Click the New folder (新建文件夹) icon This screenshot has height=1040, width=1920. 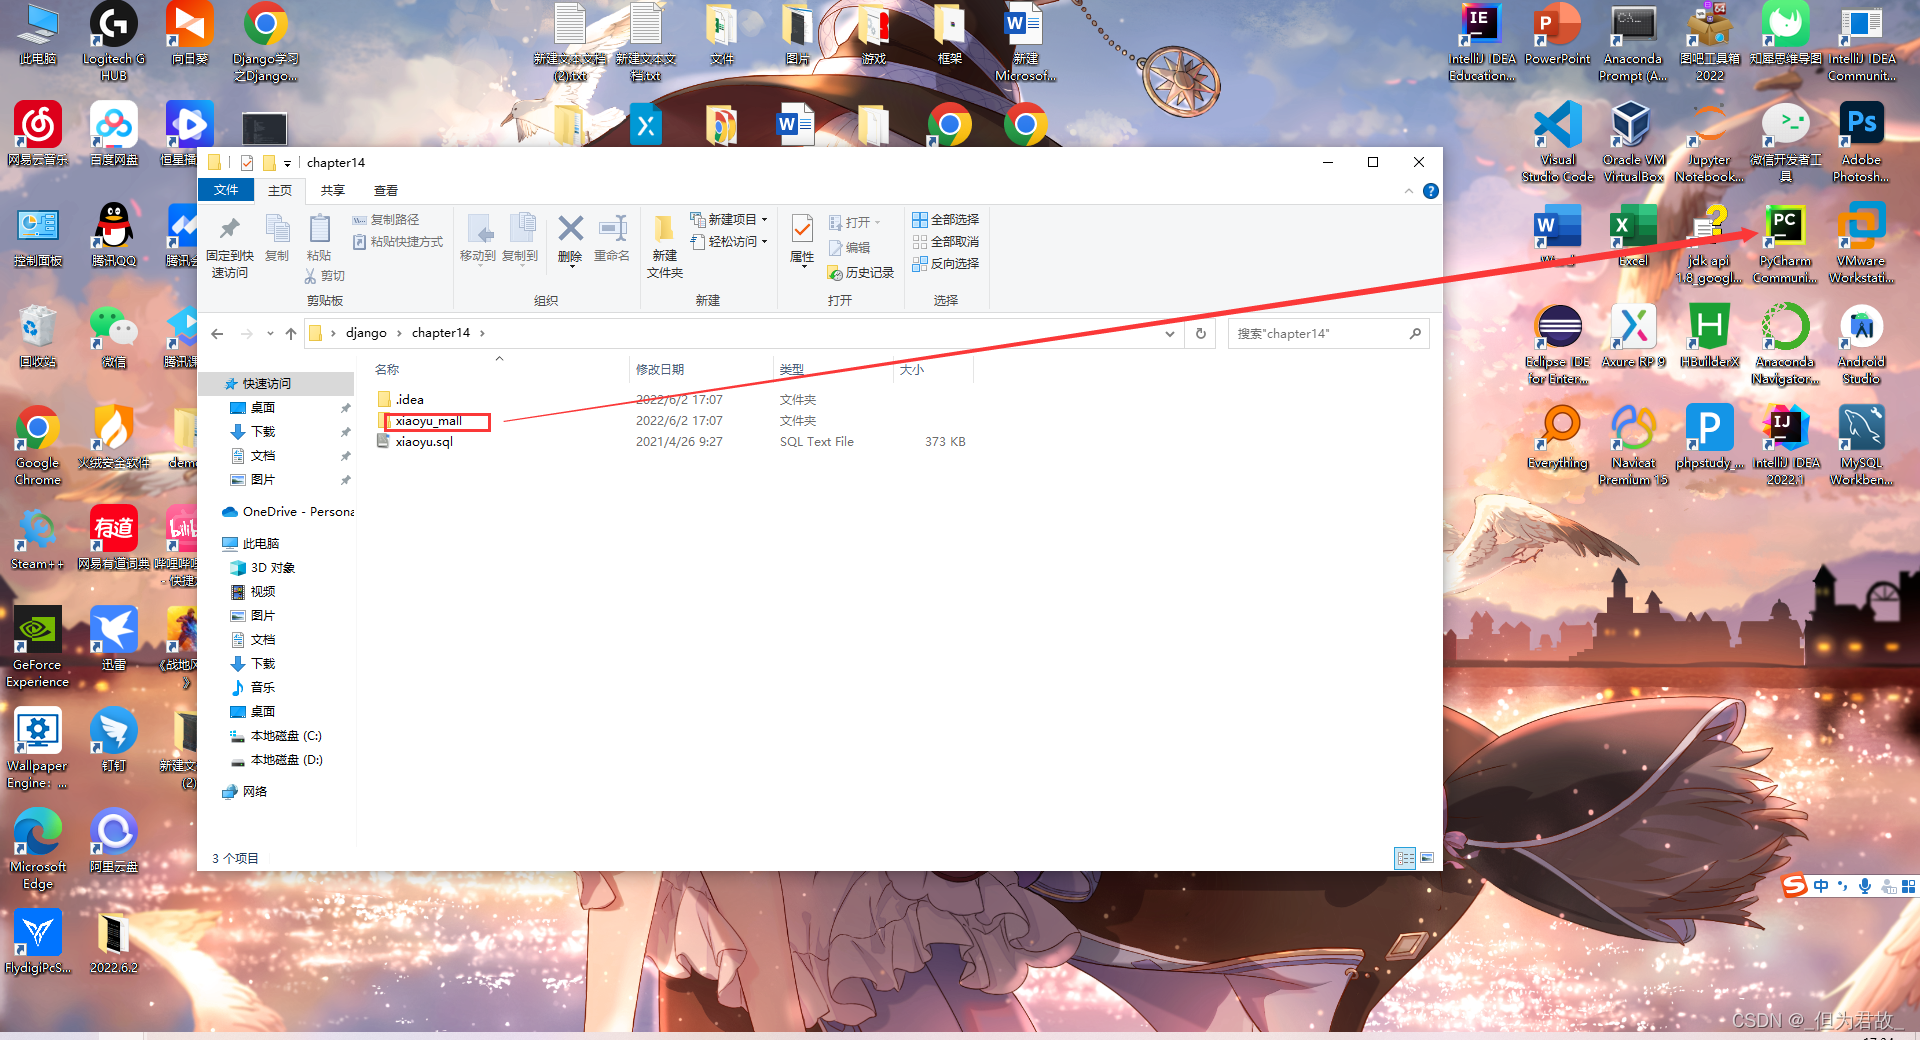[664, 230]
